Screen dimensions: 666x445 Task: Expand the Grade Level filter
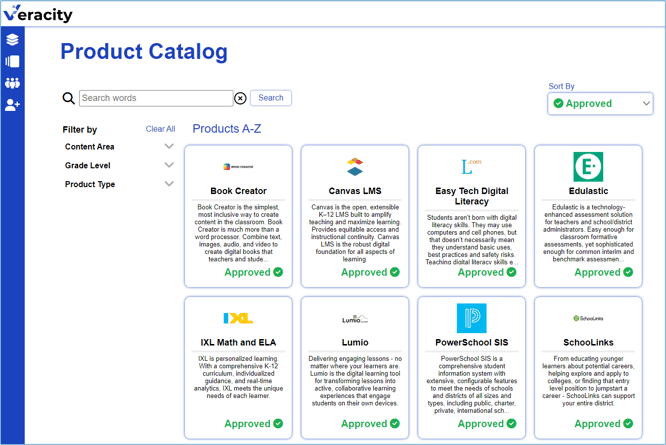[x=168, y=166]
